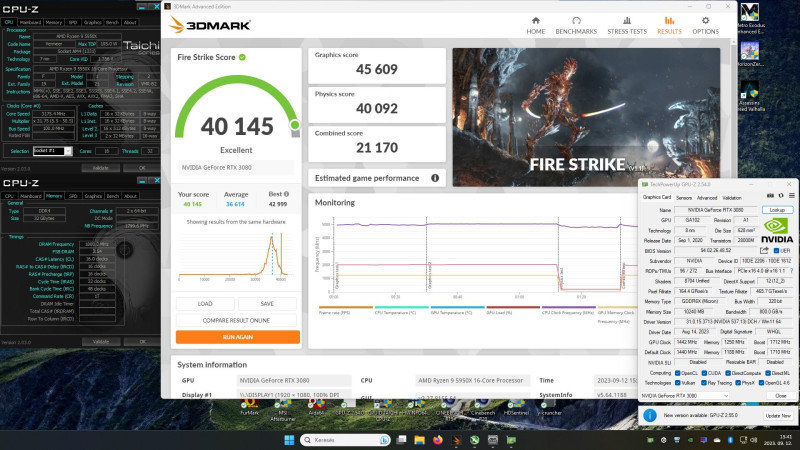
Task: Click the Bluetooth tray icon
Action: click(x=730, y=440)
